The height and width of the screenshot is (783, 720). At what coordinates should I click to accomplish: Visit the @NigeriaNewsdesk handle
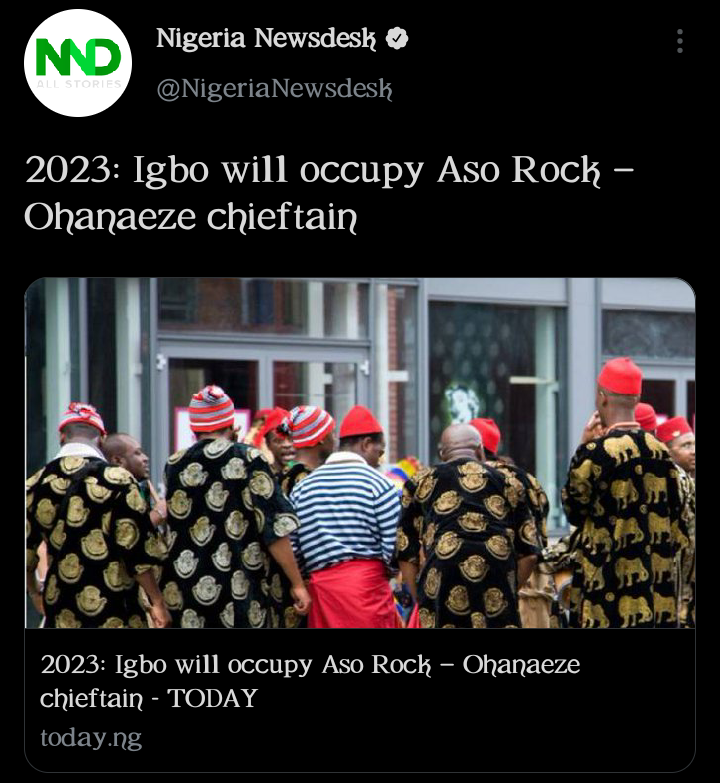click(274, 89)
